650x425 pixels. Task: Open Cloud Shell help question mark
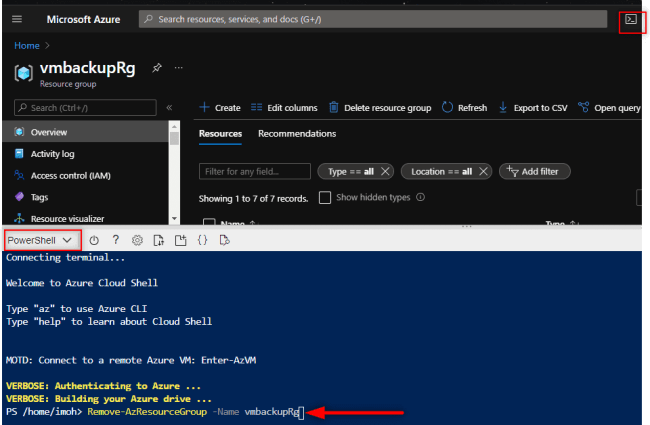[x=116, y=240]
